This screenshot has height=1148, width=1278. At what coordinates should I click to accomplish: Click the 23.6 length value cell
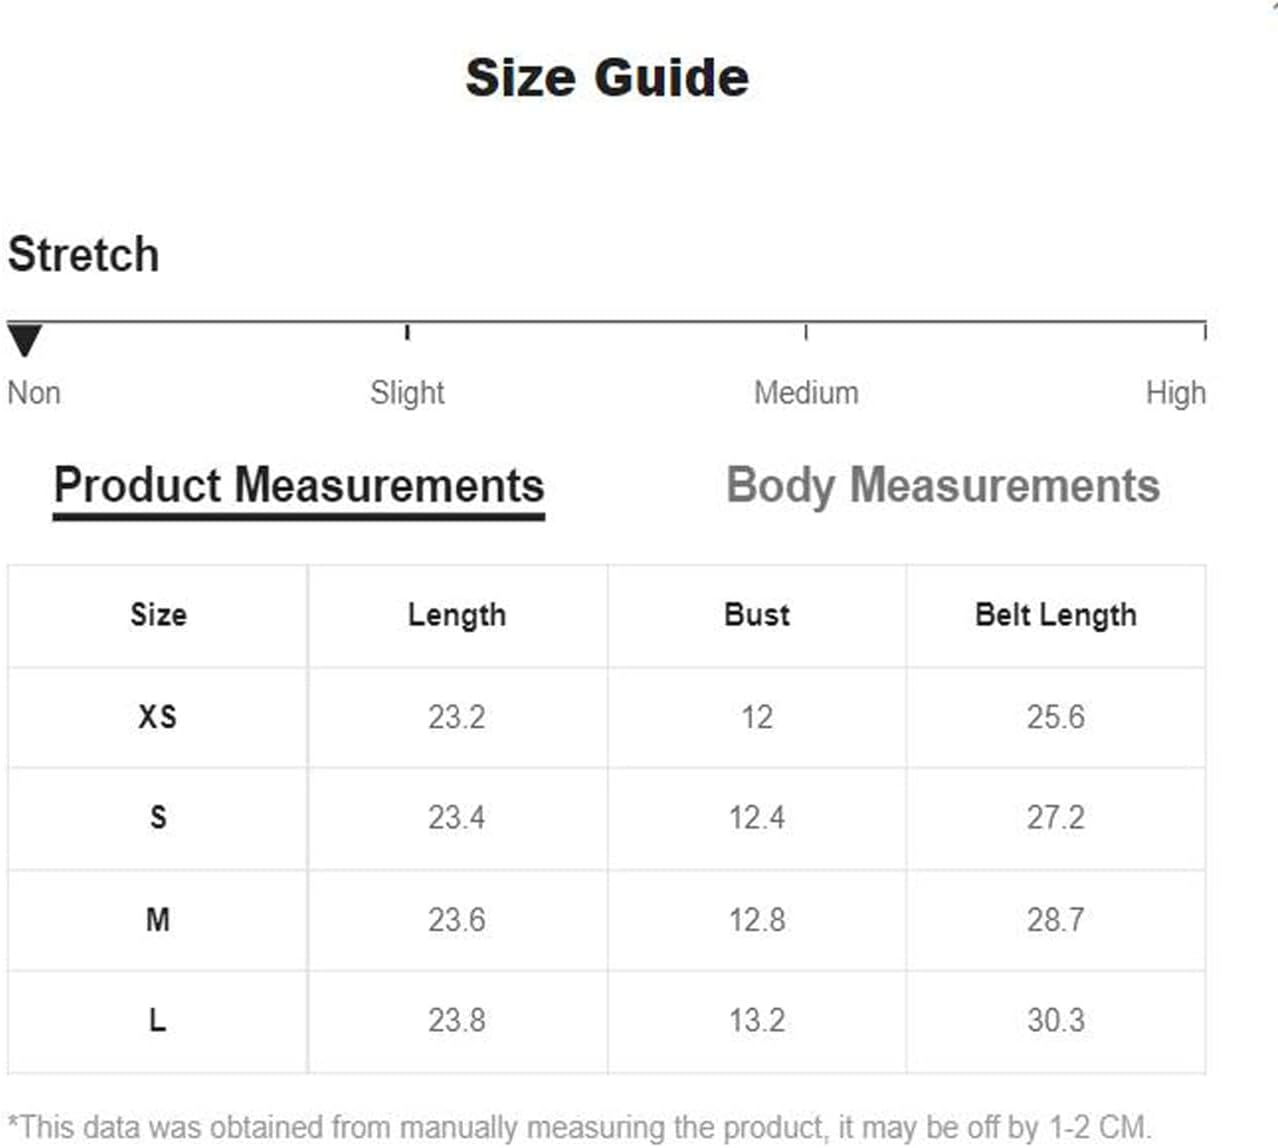pyautogui.click(x=457, y=920)
